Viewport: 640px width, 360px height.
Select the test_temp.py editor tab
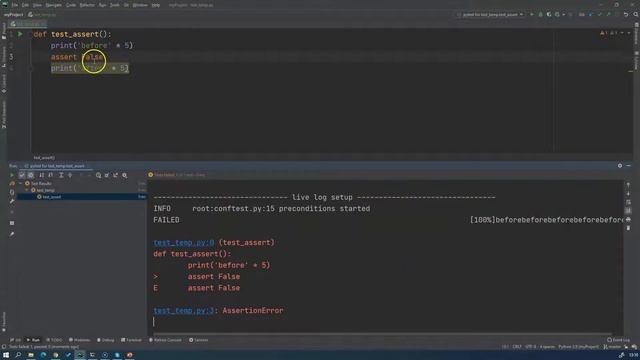pos(28,24)
